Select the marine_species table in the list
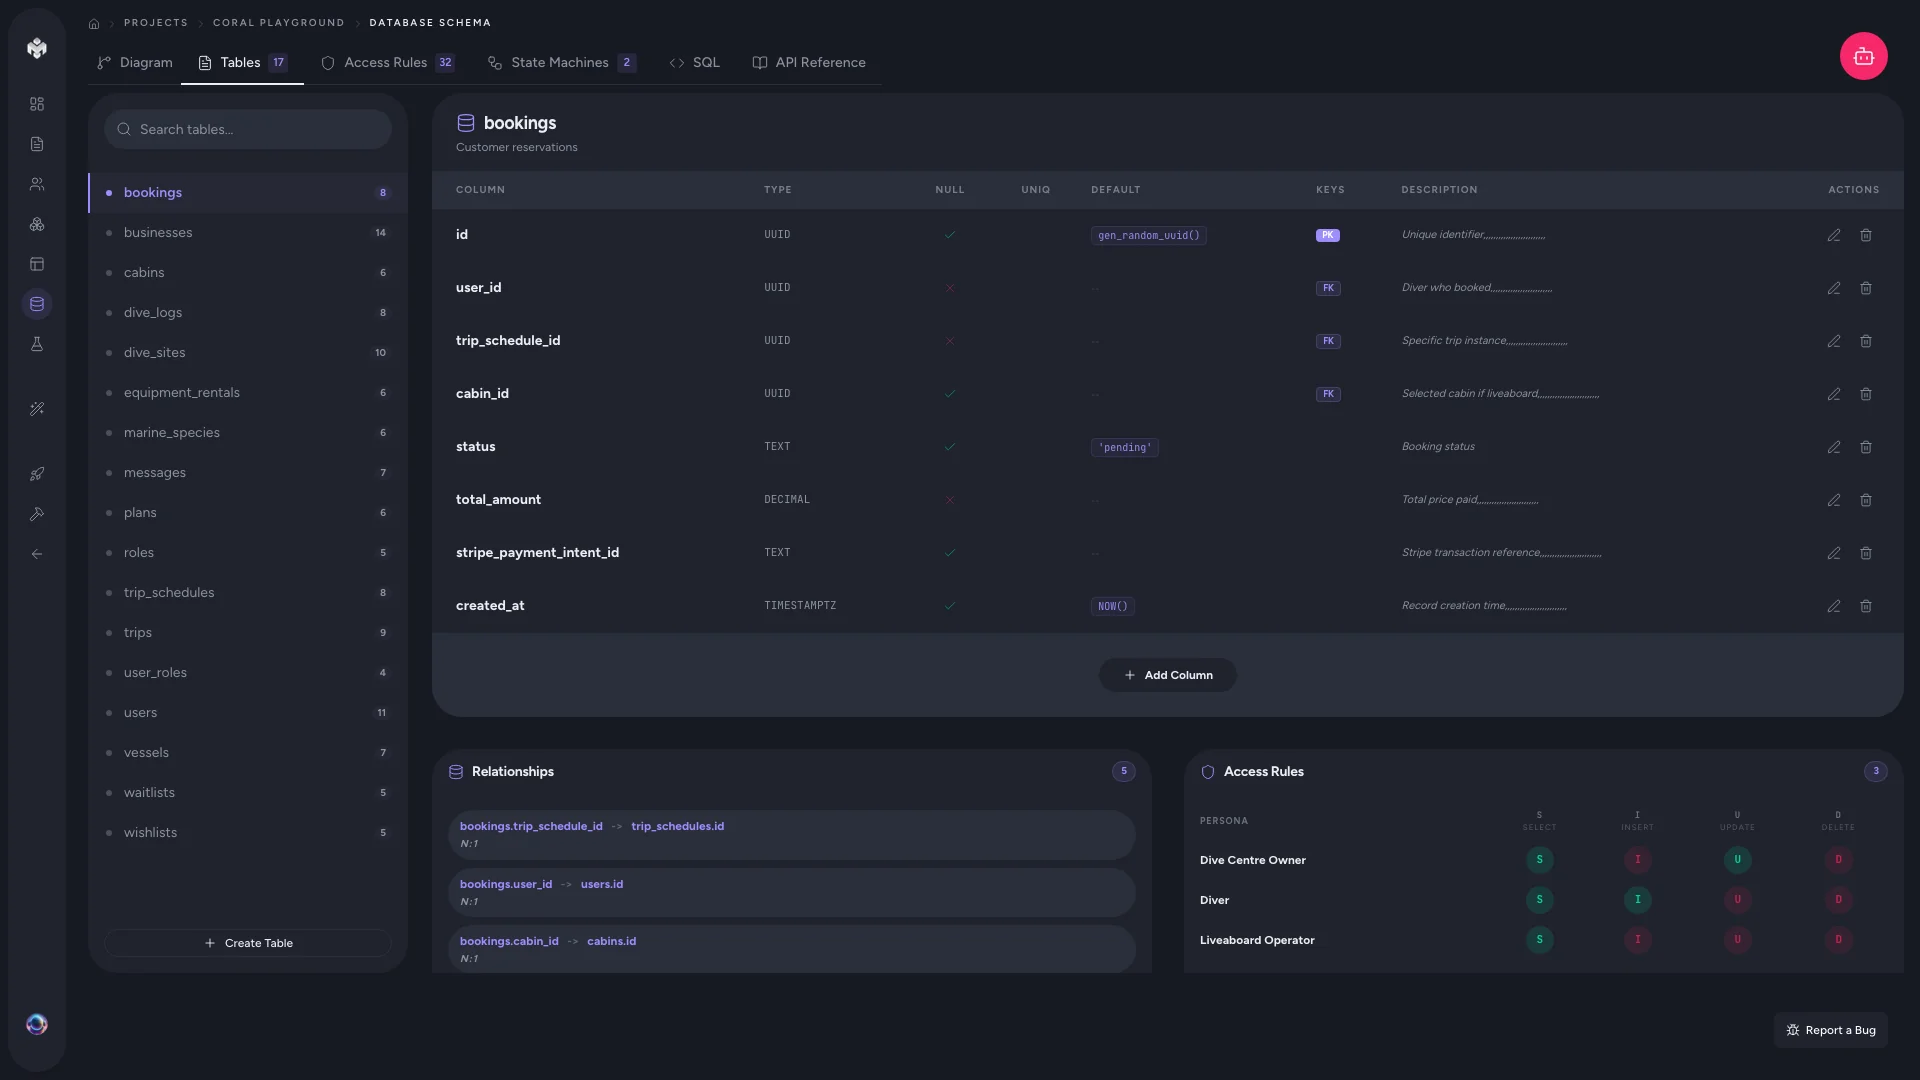Image resolution: width=1920 pixels, height=1080 pixels. [248, 432]
